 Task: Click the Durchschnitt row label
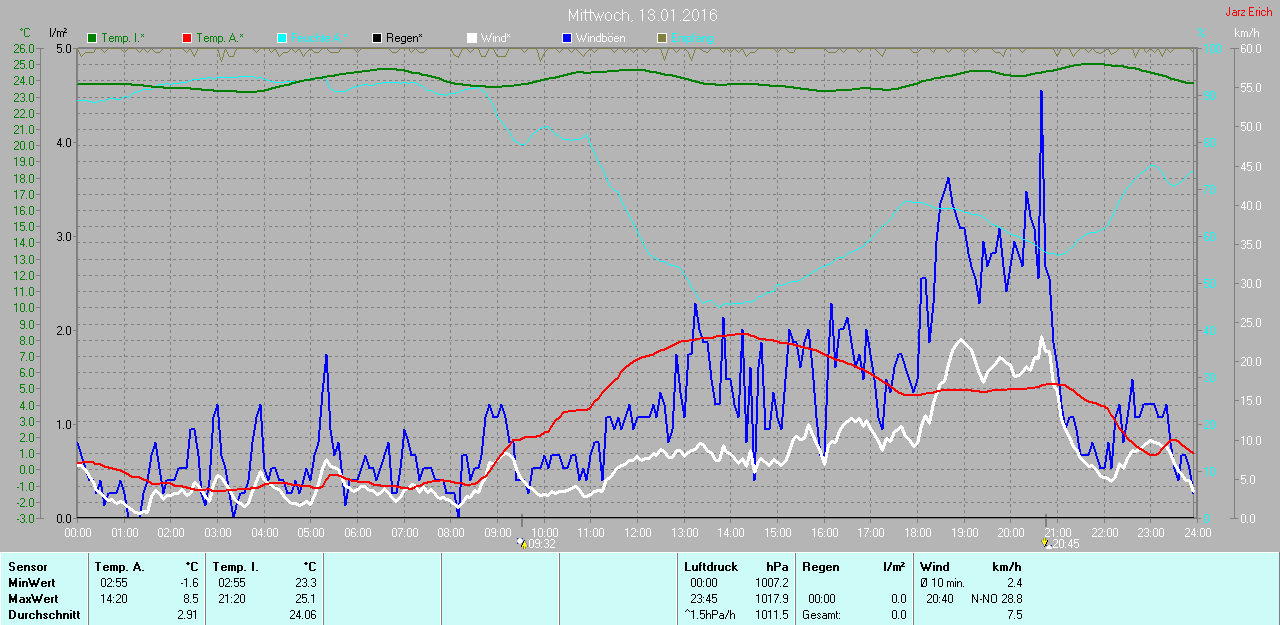(x=43, y=615)
